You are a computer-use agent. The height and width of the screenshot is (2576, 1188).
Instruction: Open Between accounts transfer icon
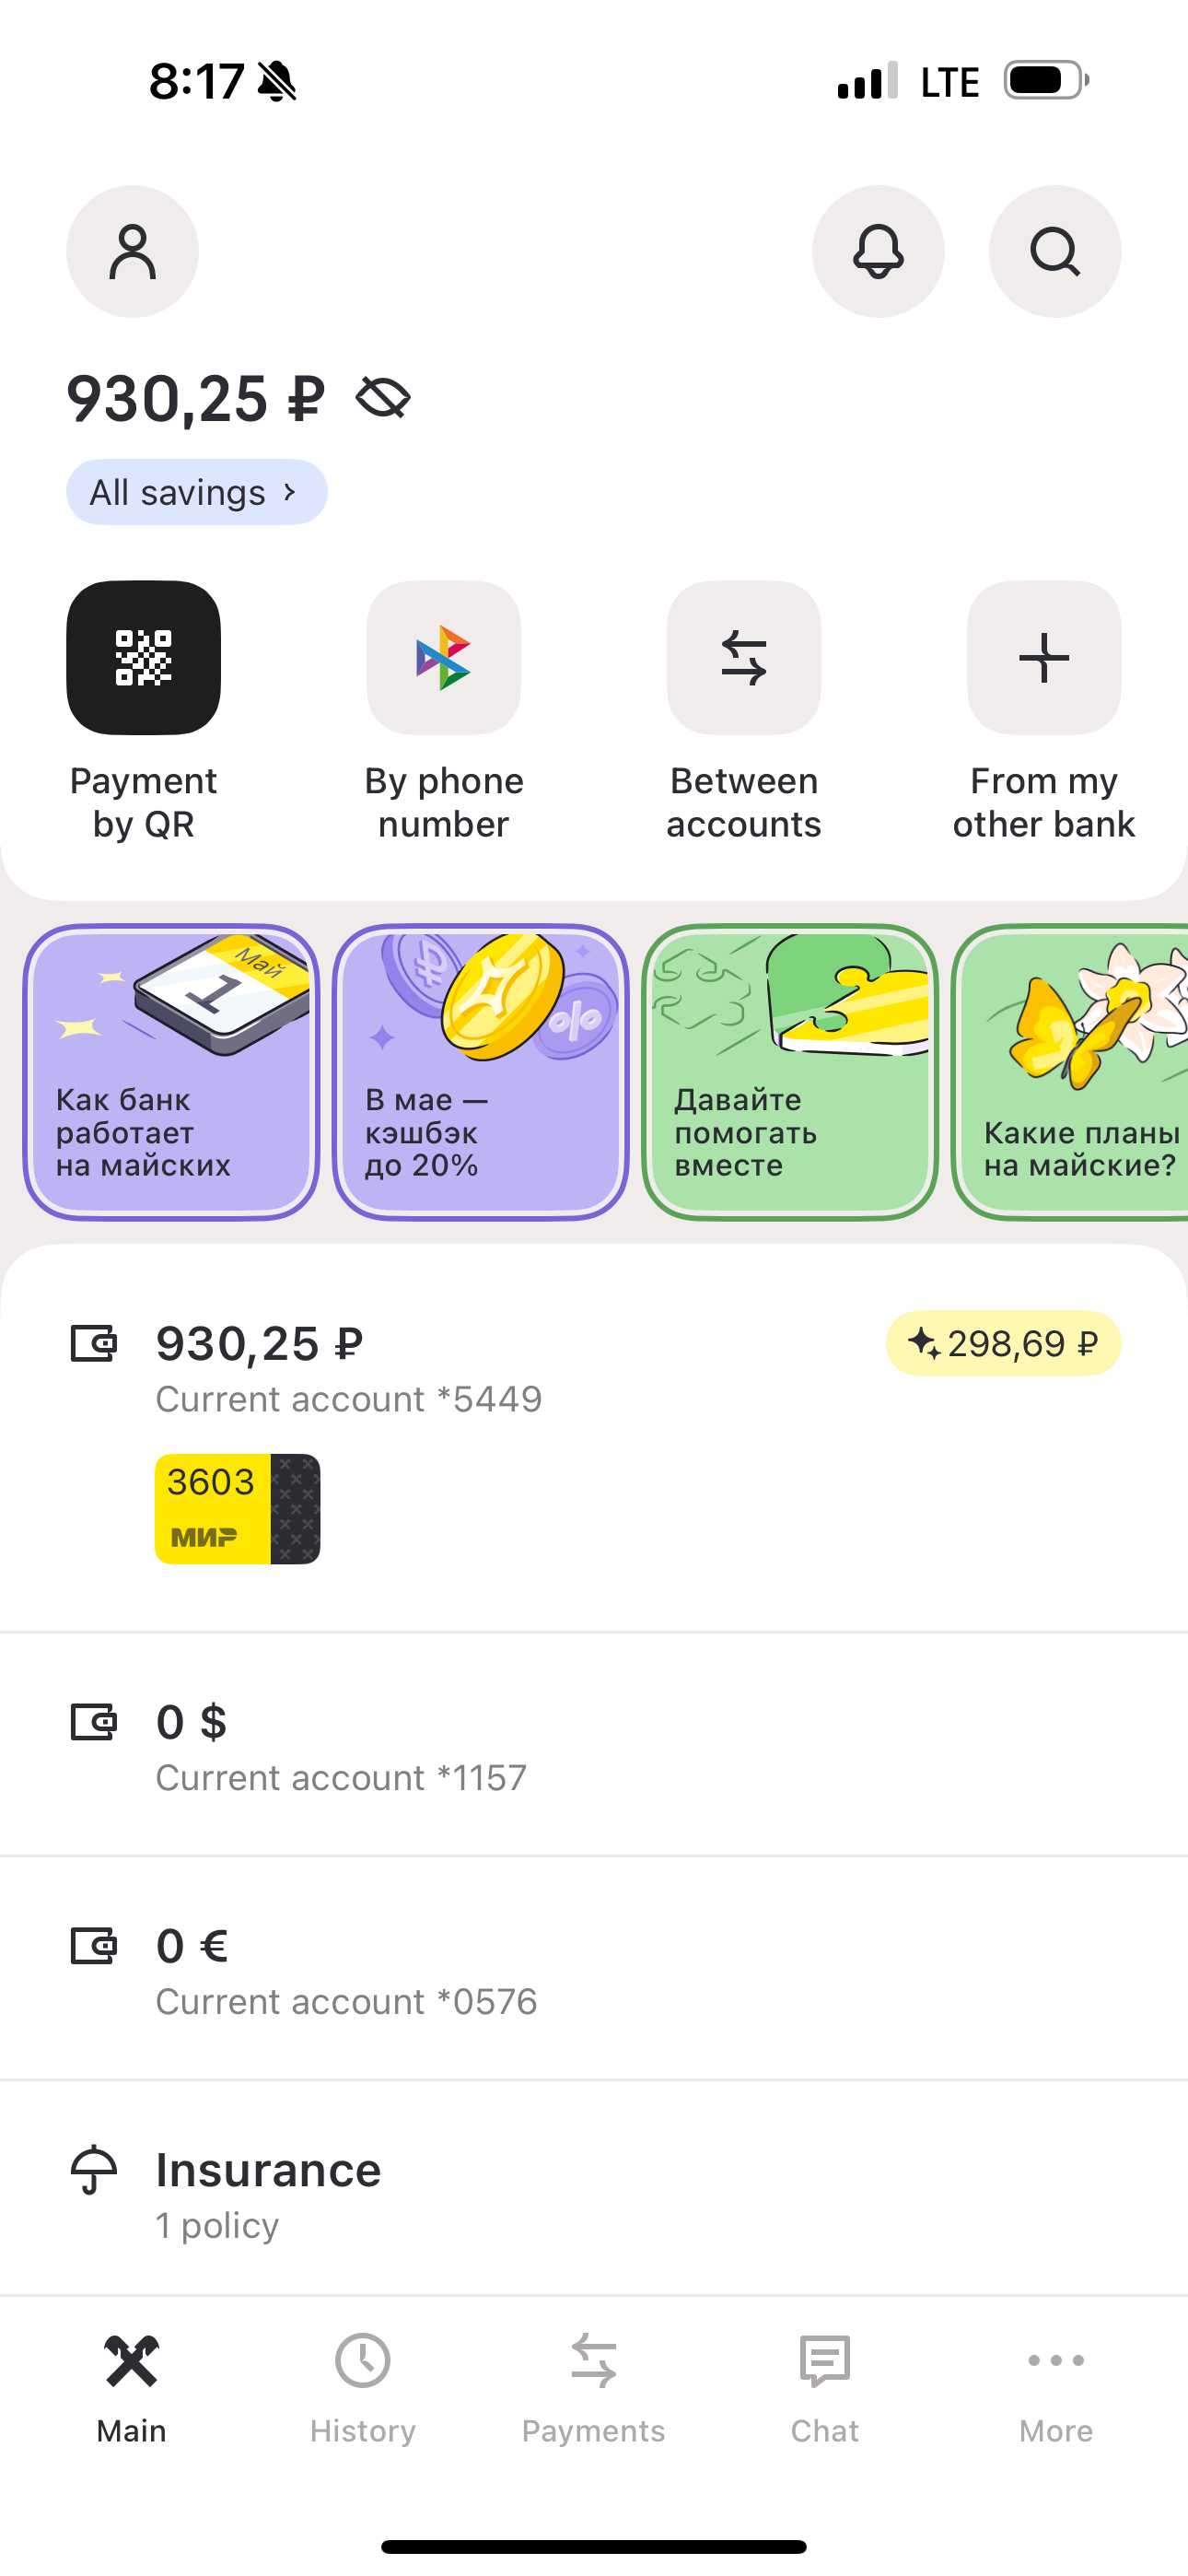[x=744, y=658]
